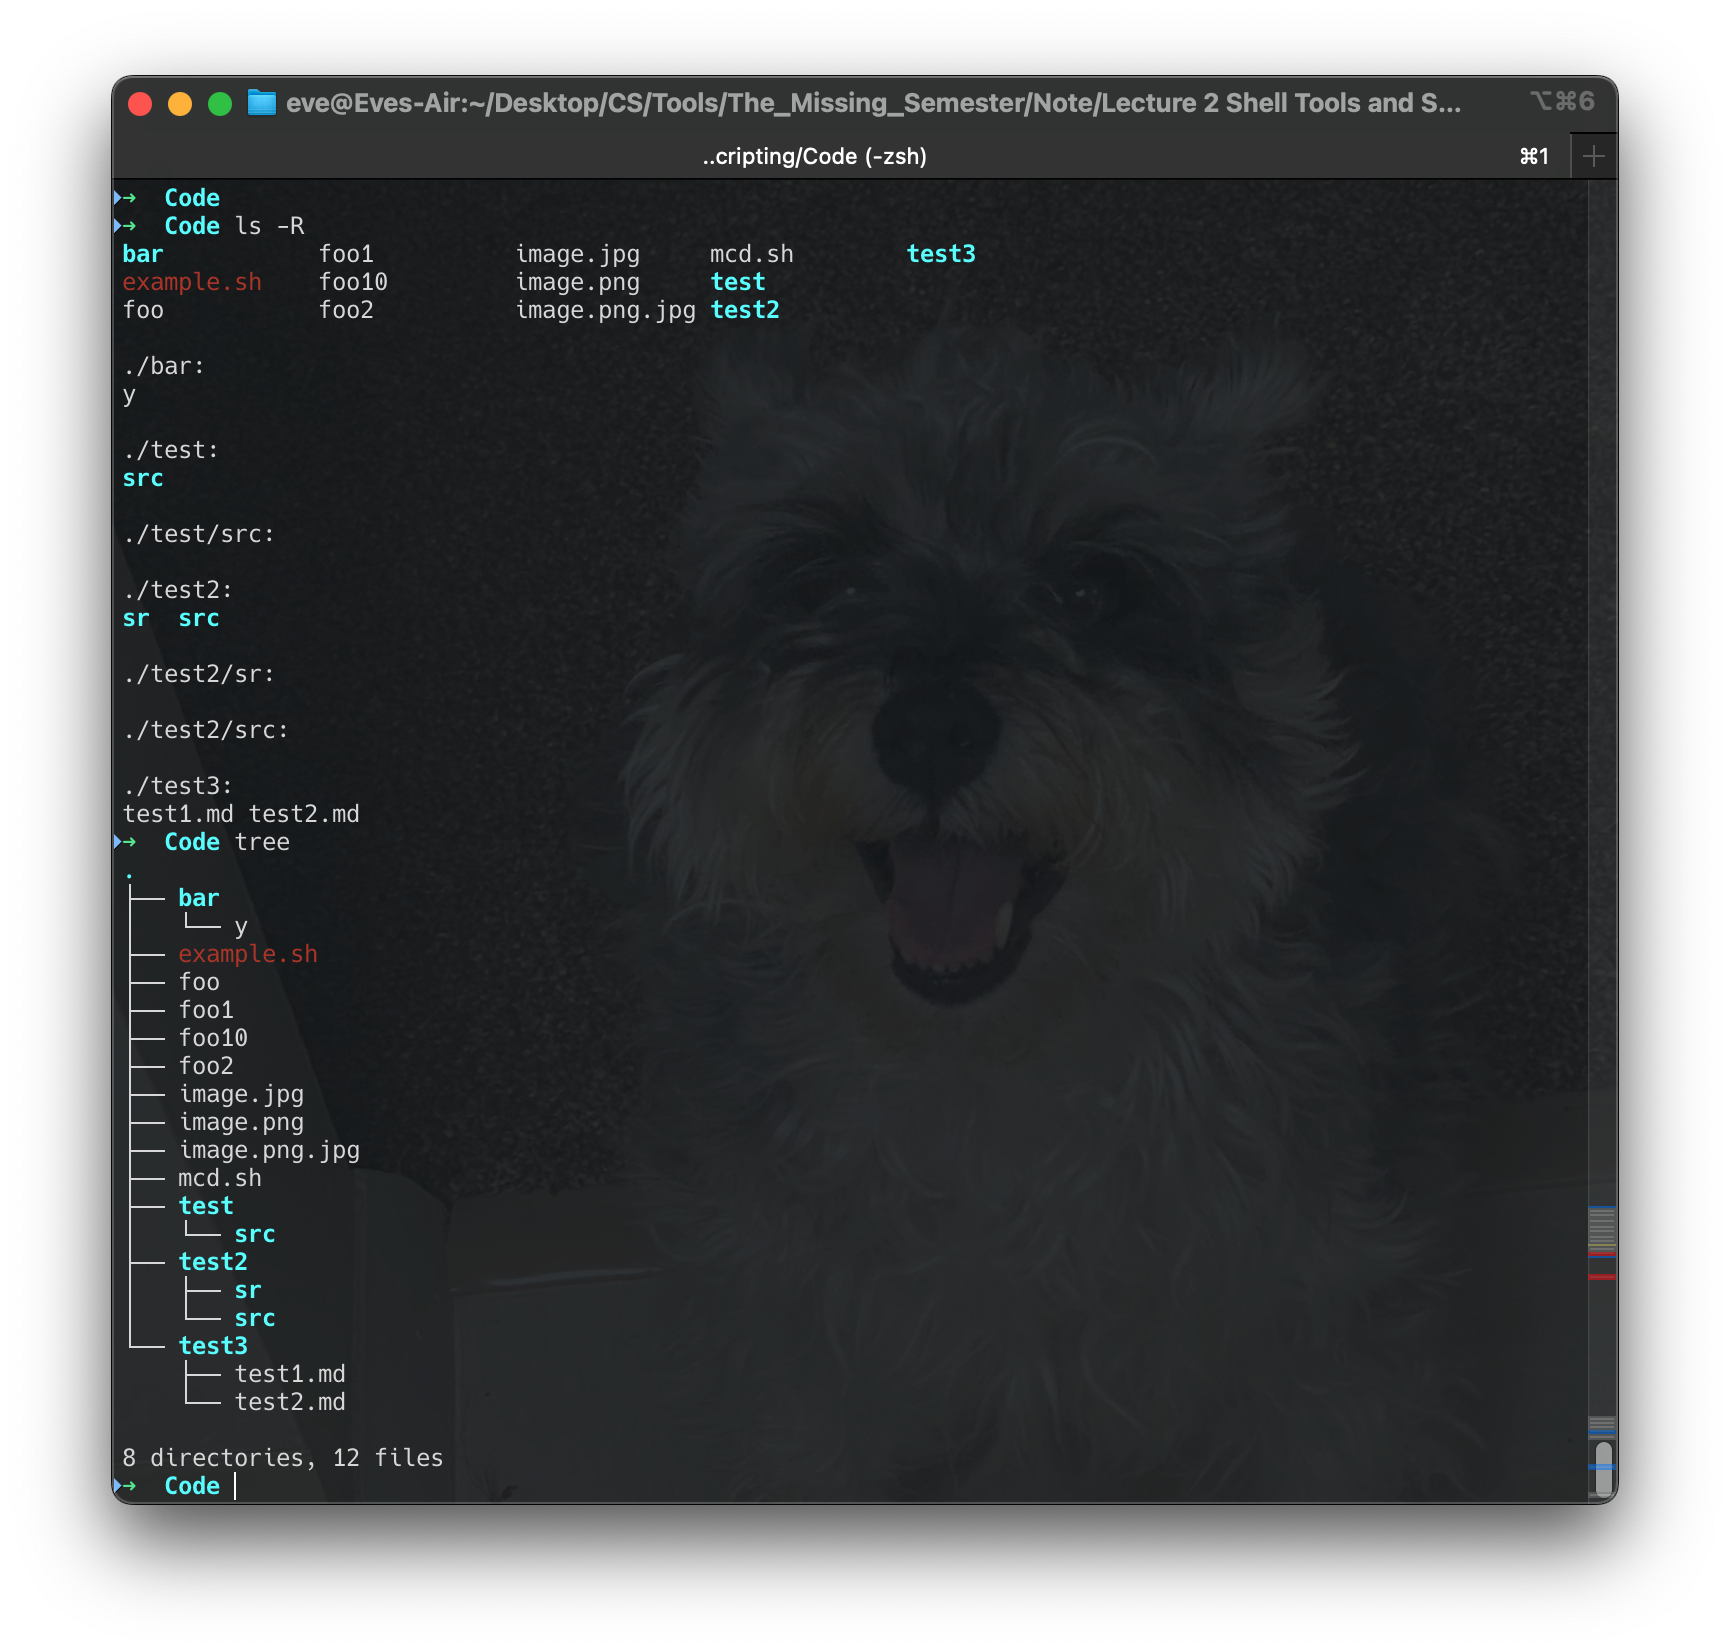Select the bar directory in the tree output
The width and height of the screenshot is (1730, 1652).
pos(199,897)
